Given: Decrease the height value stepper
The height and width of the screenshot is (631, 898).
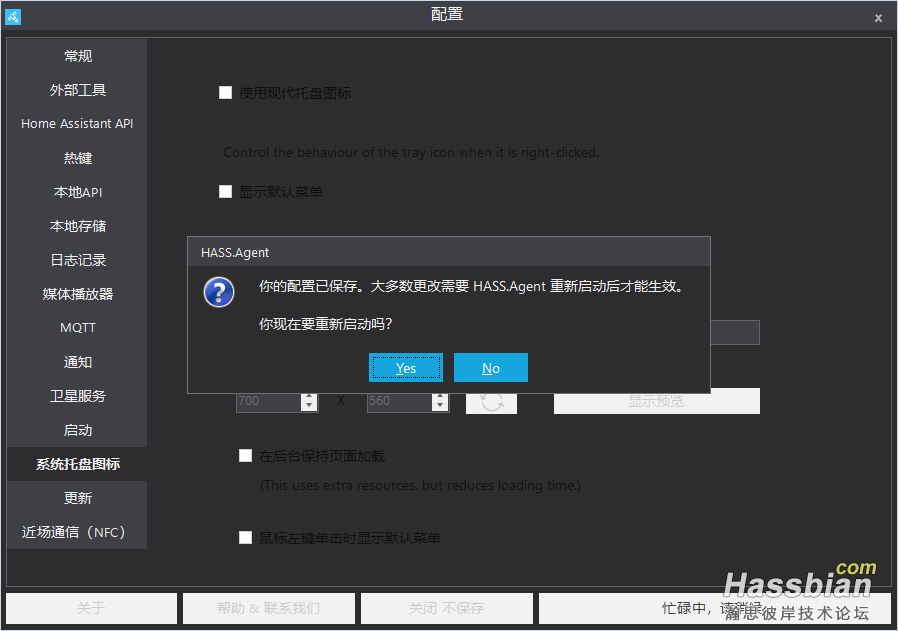Looking at the screenshot, I should pyautogui.click(x=440, y=406).
